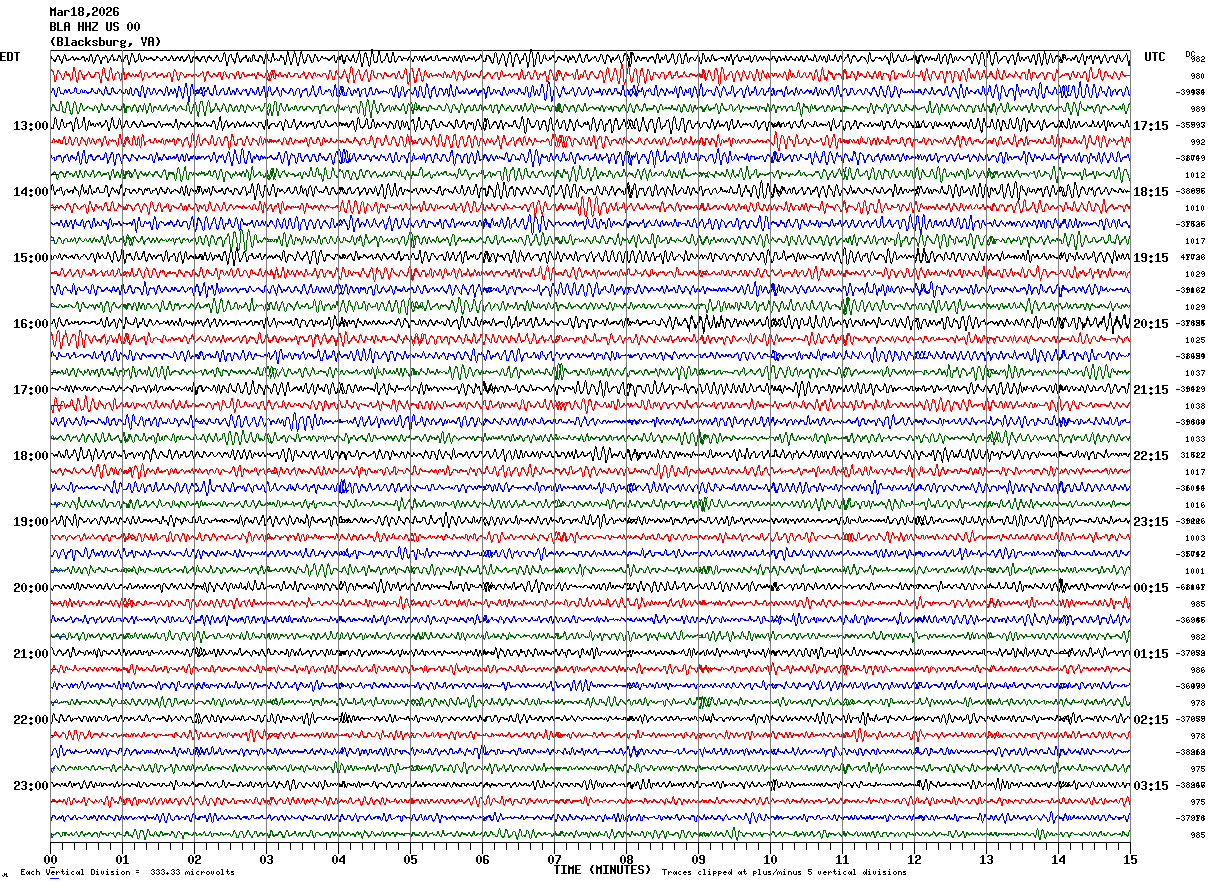Click the 21:00 EDT time label
Image resolution: width=1210 pixels, height=886 pixels.
pyautogui.click(x=30, y=654)
